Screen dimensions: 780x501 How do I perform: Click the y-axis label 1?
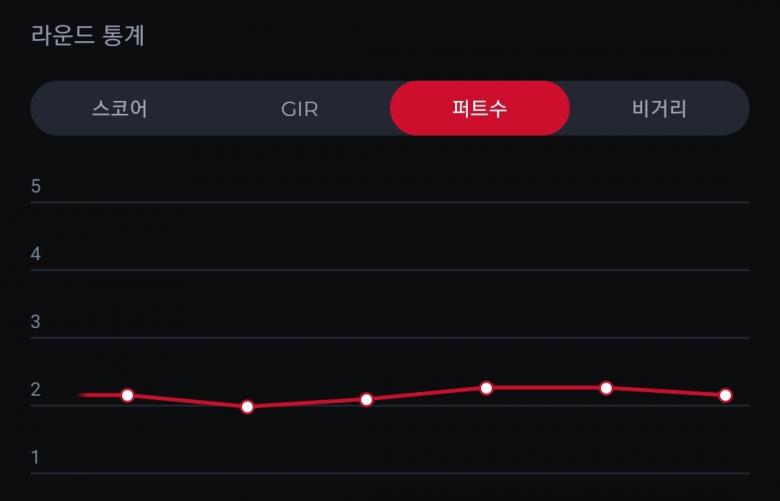(36, 458)
